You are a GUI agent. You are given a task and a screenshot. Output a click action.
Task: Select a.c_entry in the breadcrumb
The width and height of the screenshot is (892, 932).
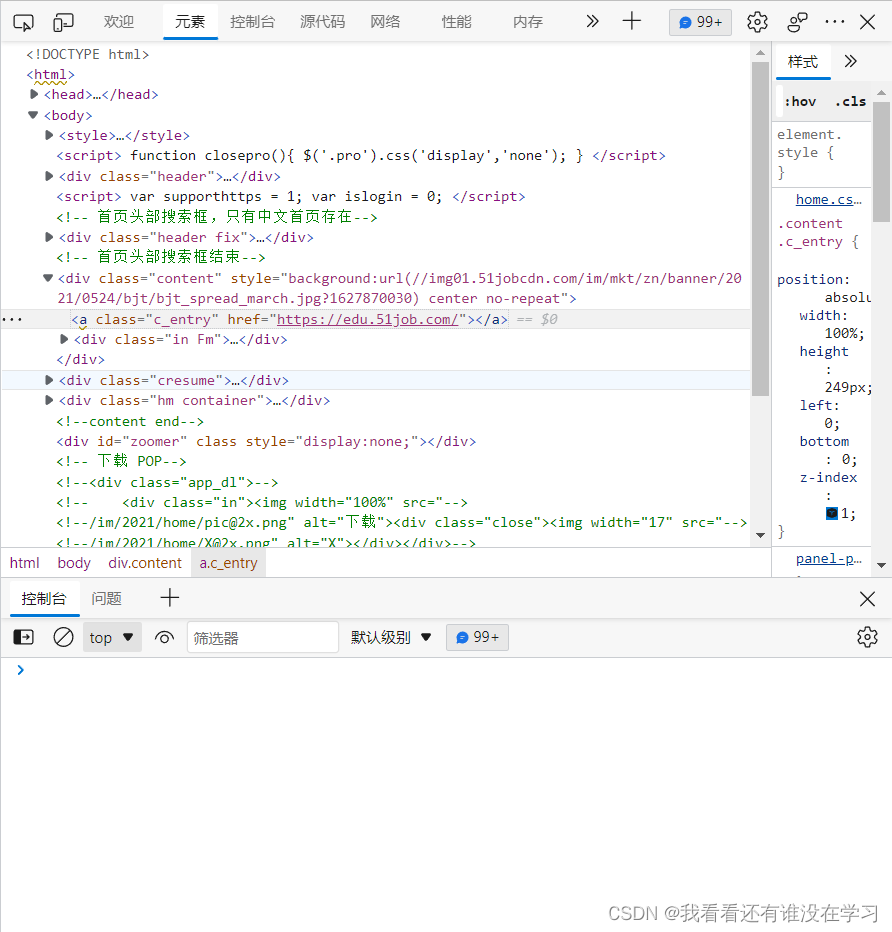point(228,563)
